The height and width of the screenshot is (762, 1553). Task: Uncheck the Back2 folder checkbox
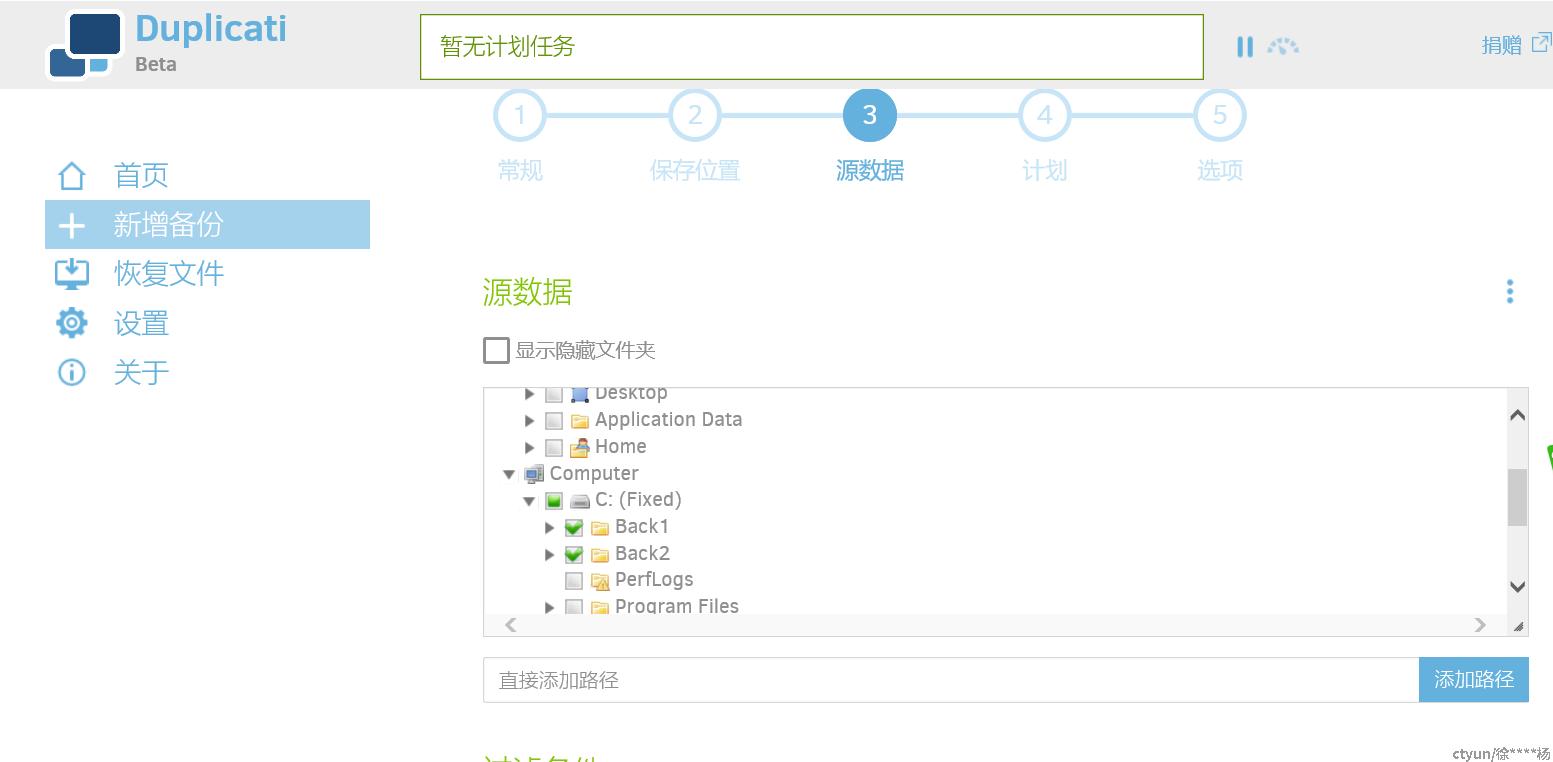(x=574, y=555)
